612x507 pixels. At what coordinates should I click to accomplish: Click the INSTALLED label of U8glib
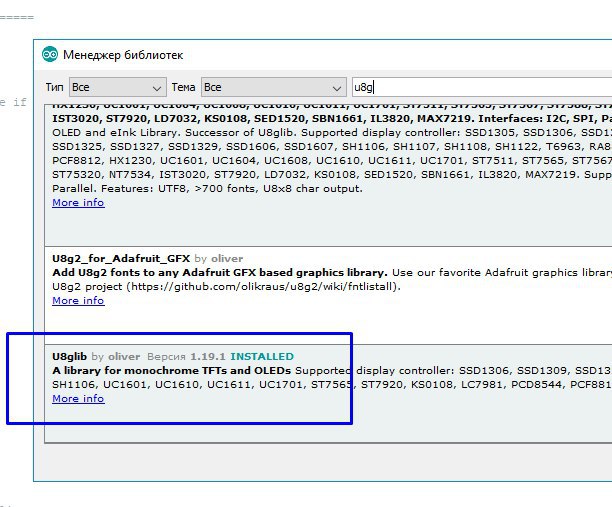(262, 356)
